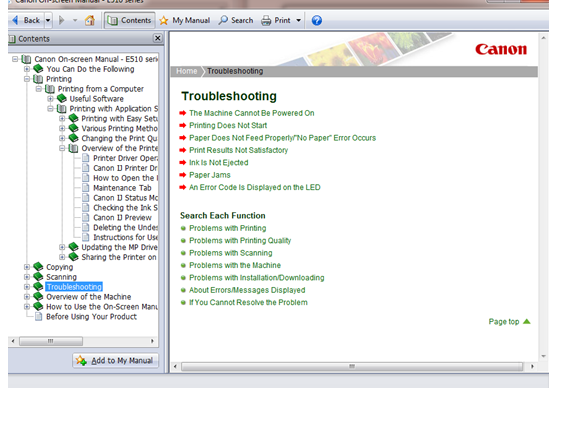The height and width of the screenshot is (423, 577).
Task: Click the Home breadcrumb link
Action: pos(187,71)
